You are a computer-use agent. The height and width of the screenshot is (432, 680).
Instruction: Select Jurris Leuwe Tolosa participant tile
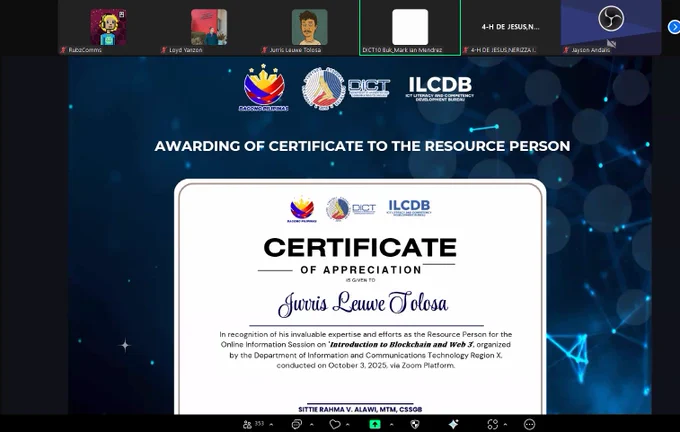[x=309, y=27]
